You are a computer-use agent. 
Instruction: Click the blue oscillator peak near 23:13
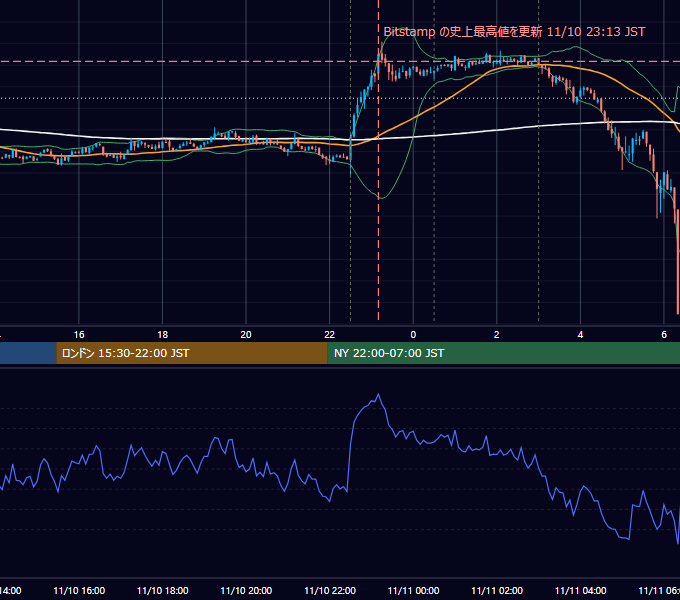pos(379,394)
